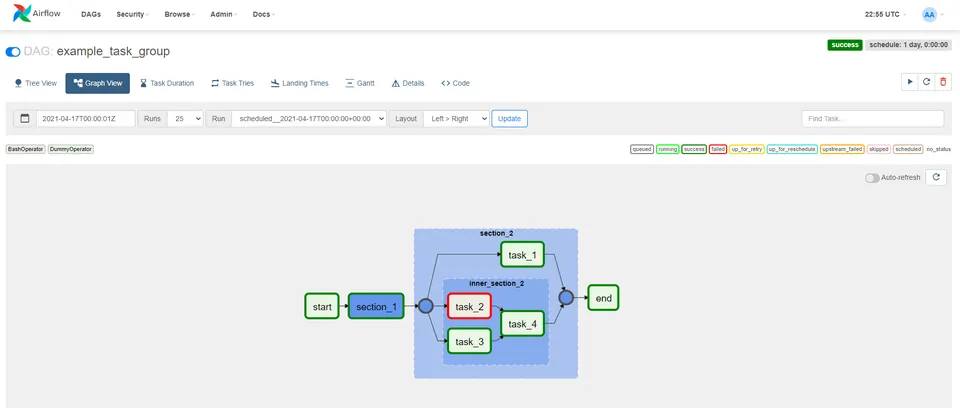Open the Task Tries tab
Image resolution: width=960 pixels, height=408 pixels.
(x=233, y=83)
